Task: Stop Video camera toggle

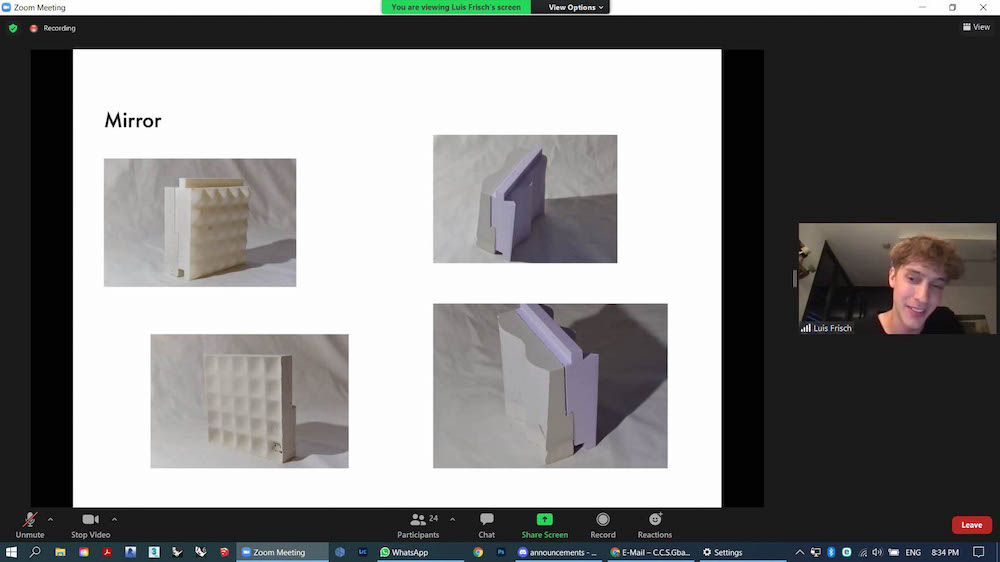Action: pos(90,524)
